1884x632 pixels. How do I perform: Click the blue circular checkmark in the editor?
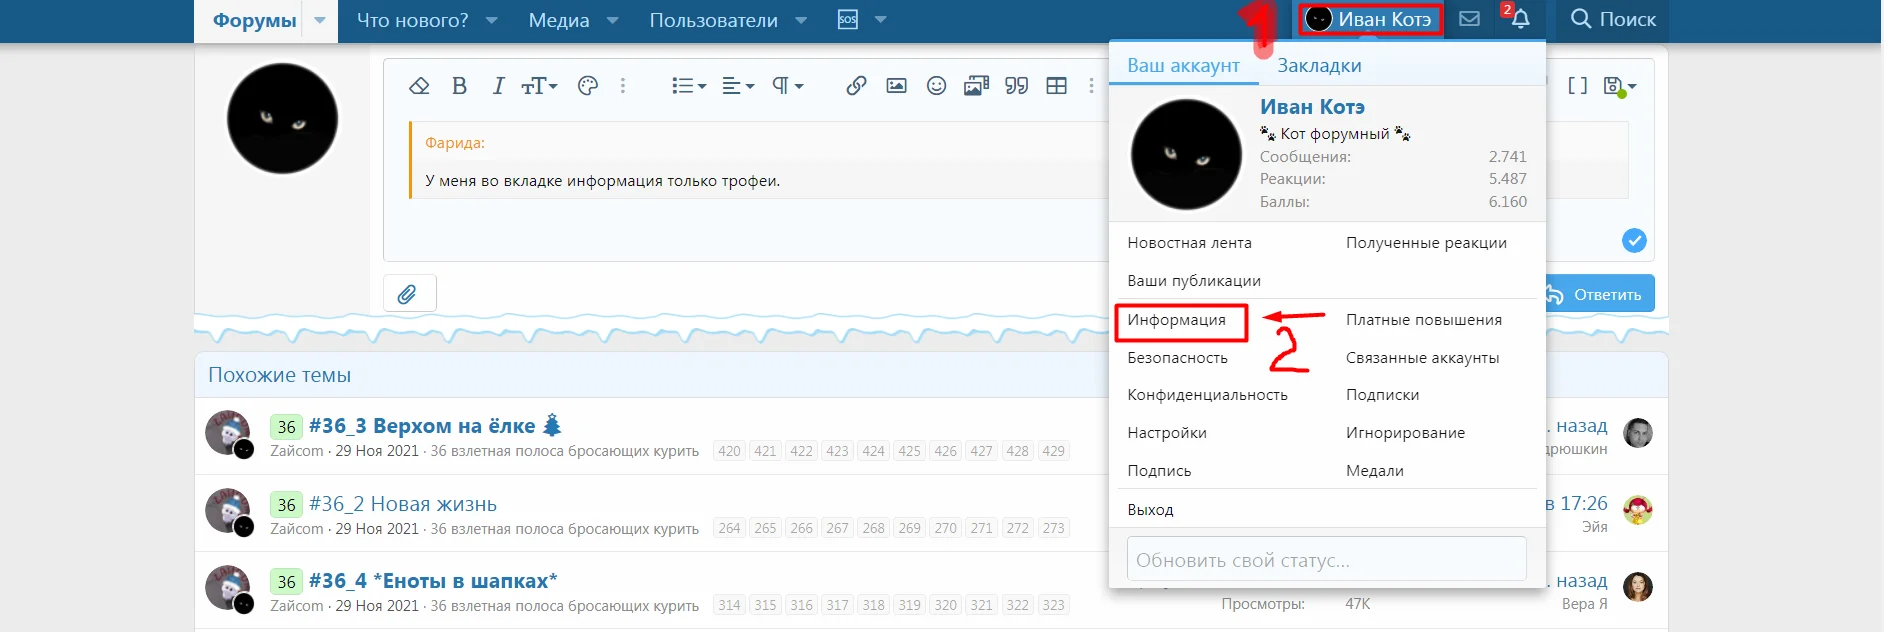click(1634, 241)
